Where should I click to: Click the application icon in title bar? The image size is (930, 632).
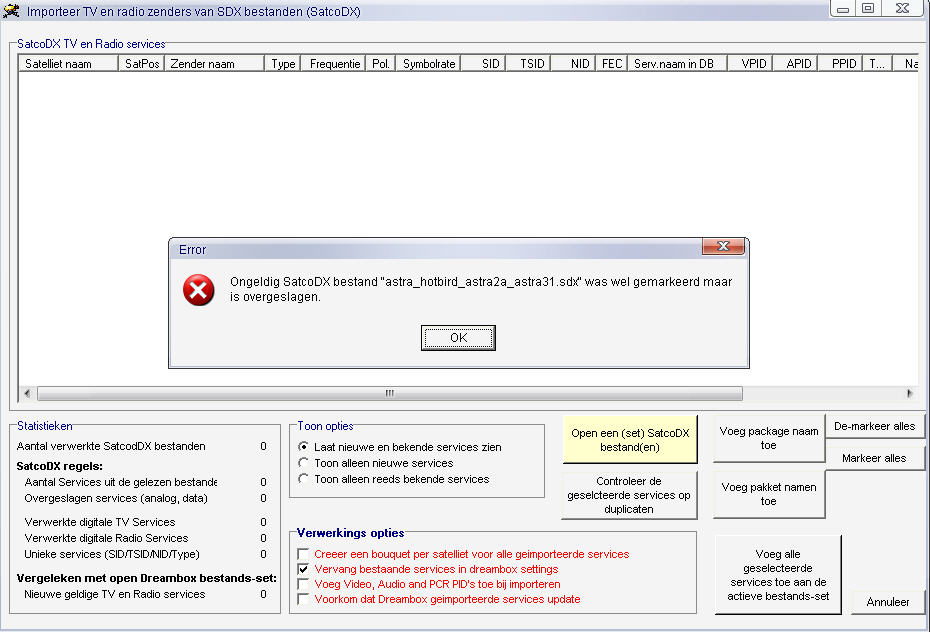pyautogui.click(x=11, y=10)
